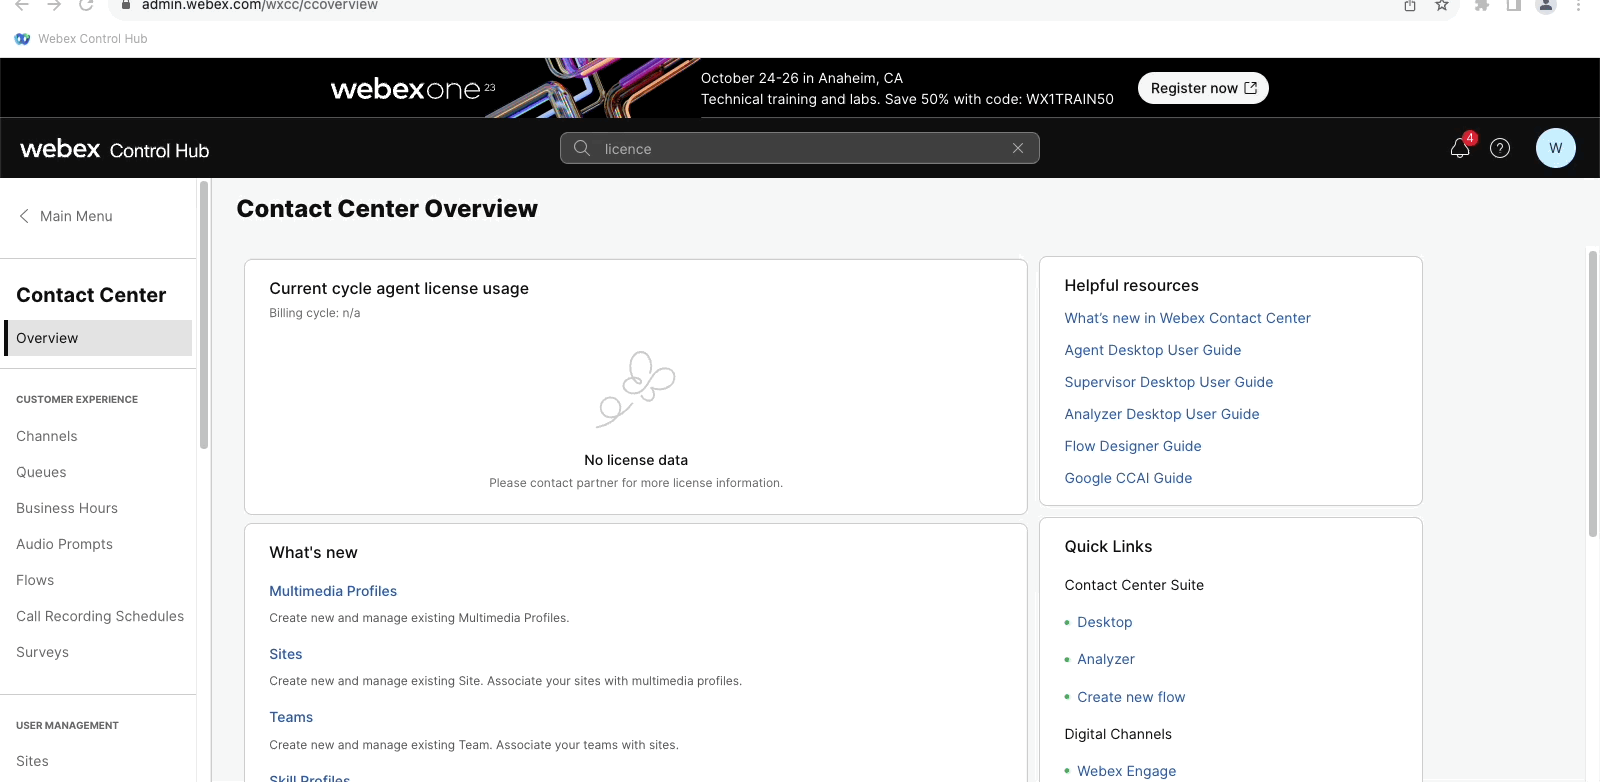Open the Flow Designer Guide link

(1132, 446)
